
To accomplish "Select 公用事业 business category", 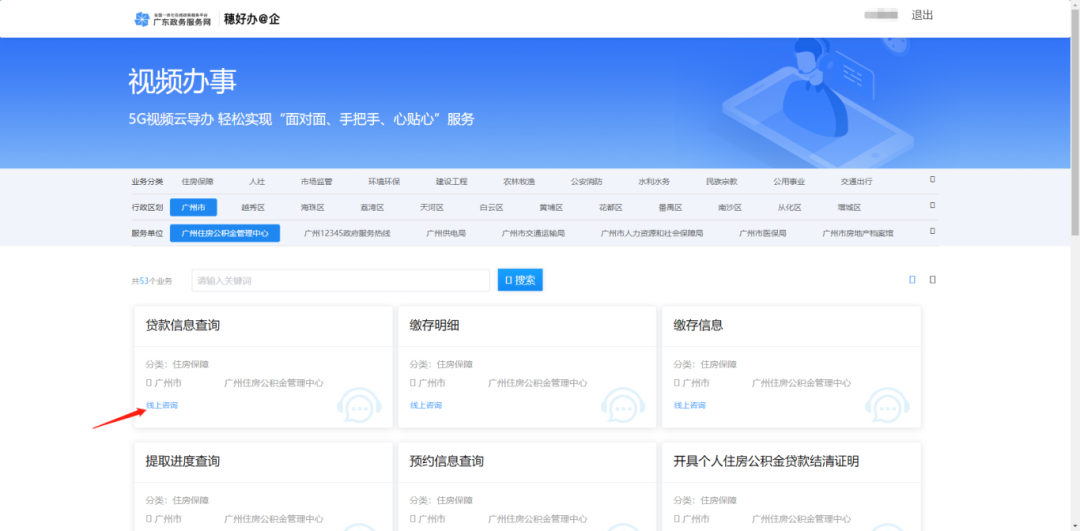I will click(789, 182).
